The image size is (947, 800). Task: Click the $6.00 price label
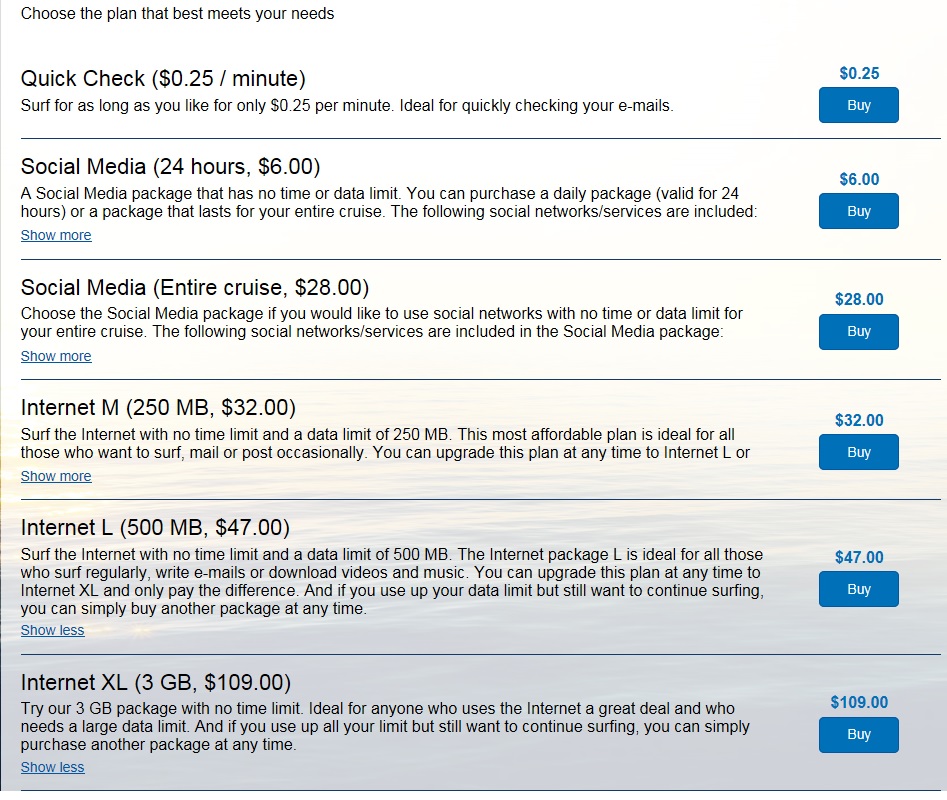click(x=859, y=179)
